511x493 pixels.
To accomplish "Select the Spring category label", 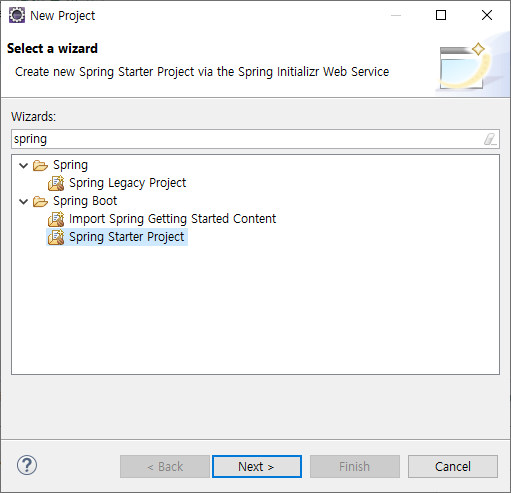I will [x=70, y=165].
